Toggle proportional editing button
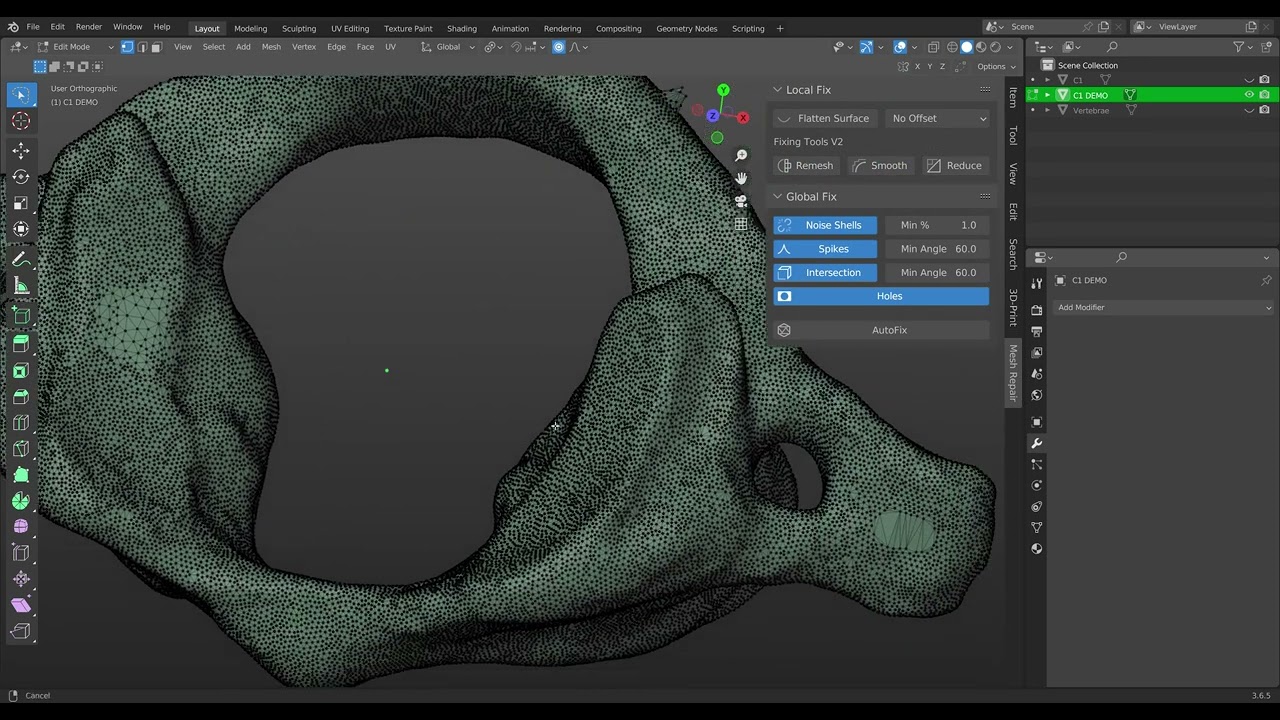 coord(559,47)
